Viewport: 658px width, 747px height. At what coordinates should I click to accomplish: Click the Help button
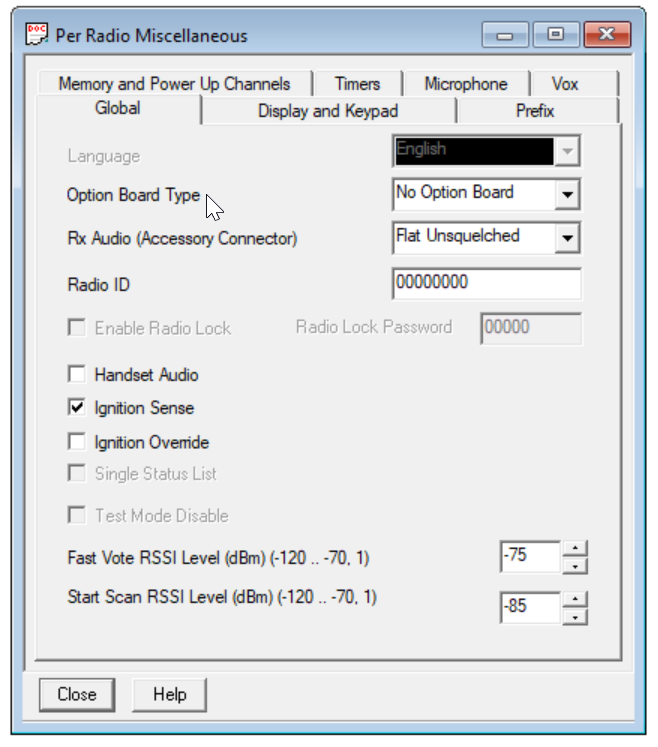point(168,694)
